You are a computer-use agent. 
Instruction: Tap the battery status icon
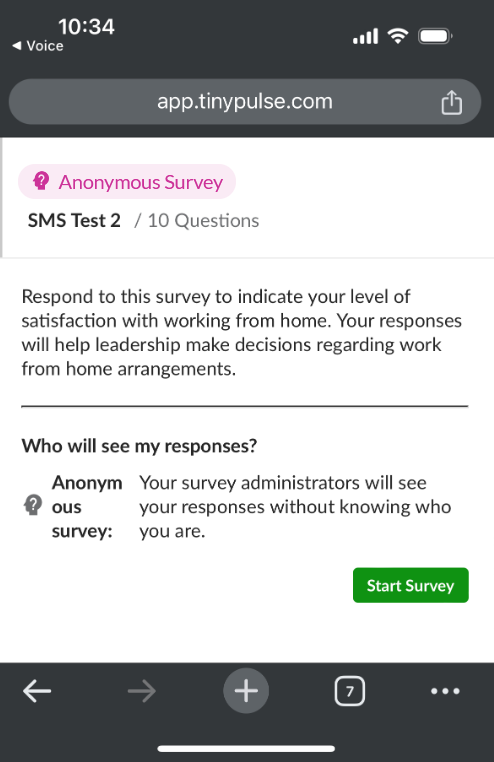(x=435, y=36)
